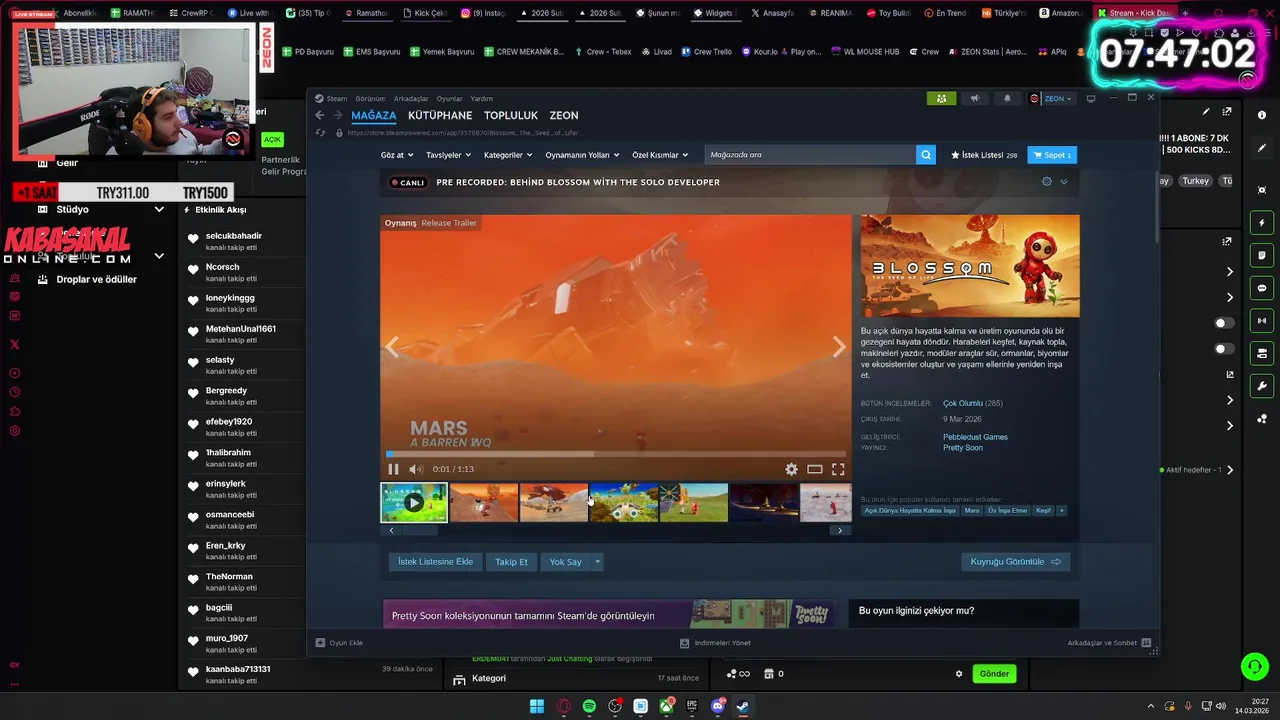
Task: Open the ZEON profile tab
Action: pyautogui.click(x=564, y=115)
